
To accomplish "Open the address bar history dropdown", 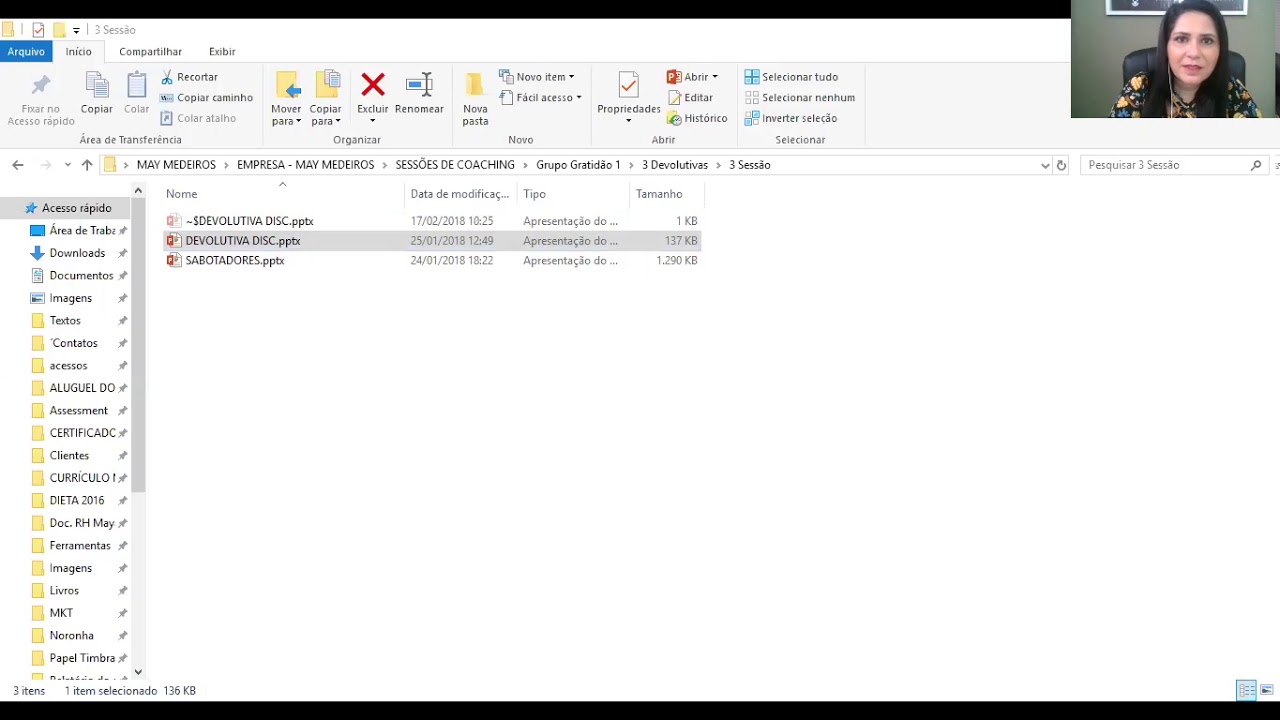I will [x=1045, y=165].
